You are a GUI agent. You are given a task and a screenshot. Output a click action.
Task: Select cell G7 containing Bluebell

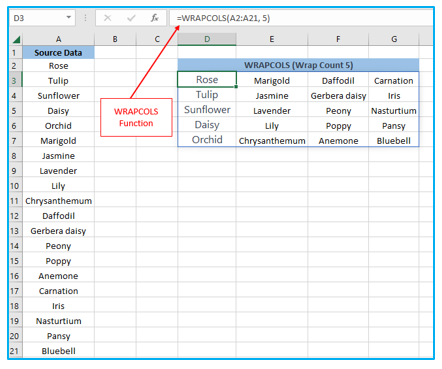pos(394,140)
